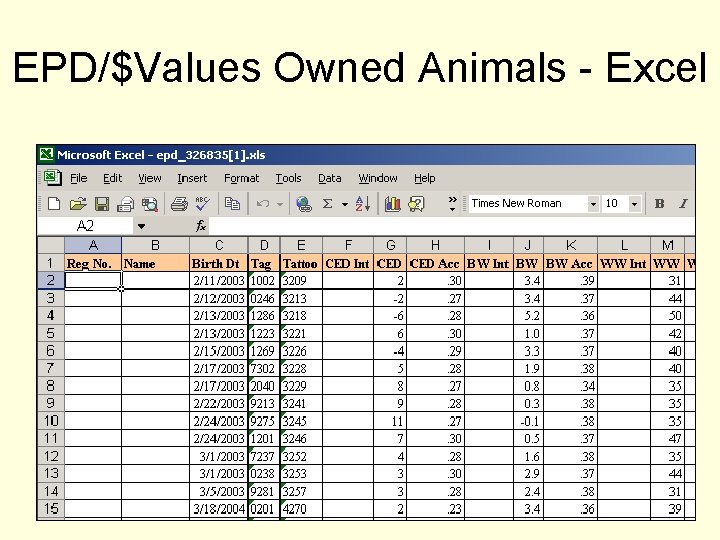This screenshot has height=540, width=720.
Task: Open the Window menu
Action: coord(377,178)
